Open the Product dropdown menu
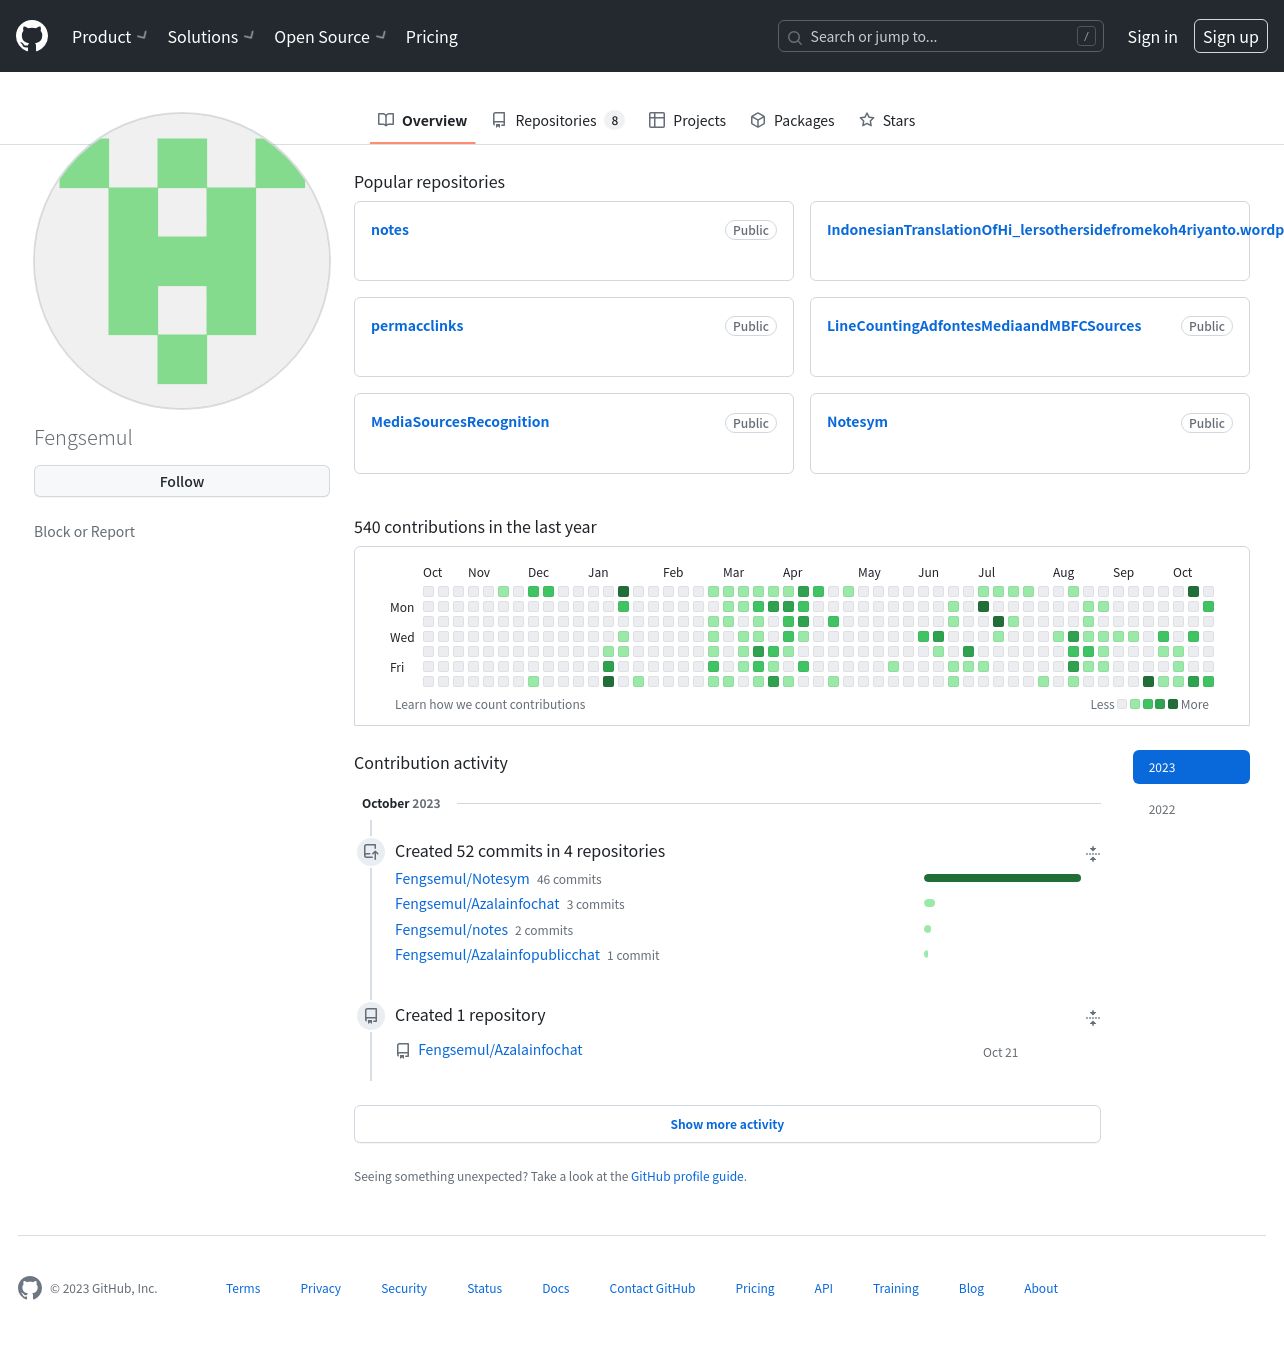The height and width of the screenshot is (1345, 1284). pyautogui.click(x=109, y=37)
